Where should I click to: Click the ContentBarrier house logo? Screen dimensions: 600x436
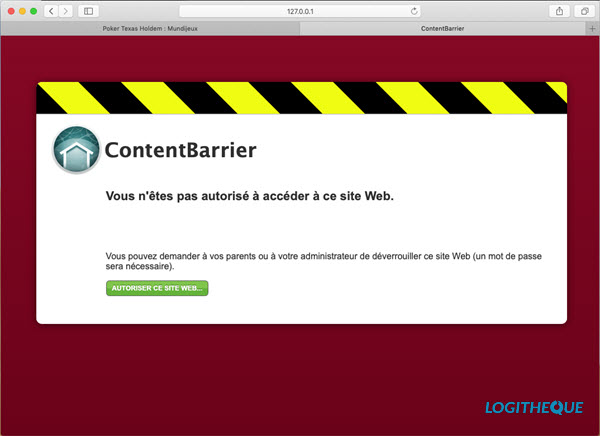pos(77,149)
